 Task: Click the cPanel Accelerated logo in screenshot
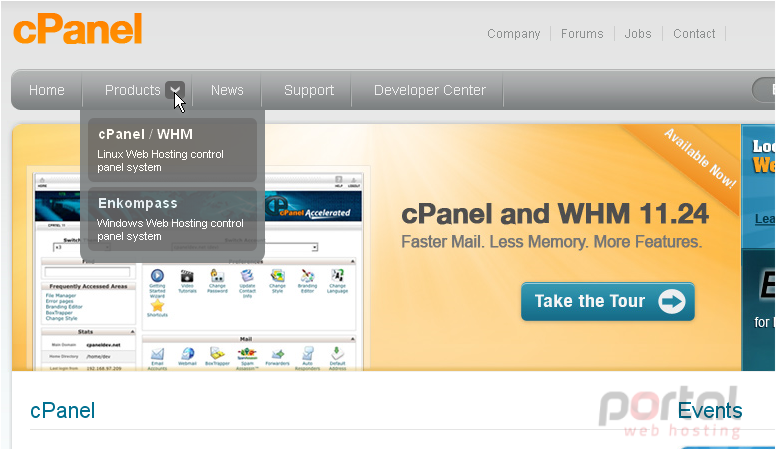(309, 208)
